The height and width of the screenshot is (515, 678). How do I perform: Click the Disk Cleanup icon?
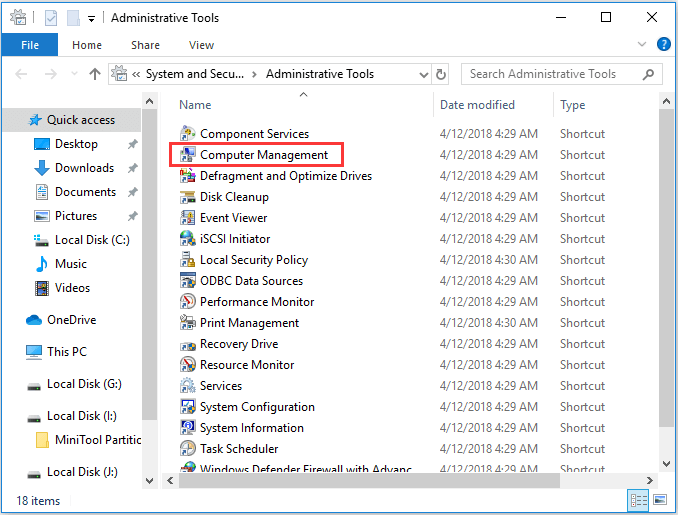[188, 197]
